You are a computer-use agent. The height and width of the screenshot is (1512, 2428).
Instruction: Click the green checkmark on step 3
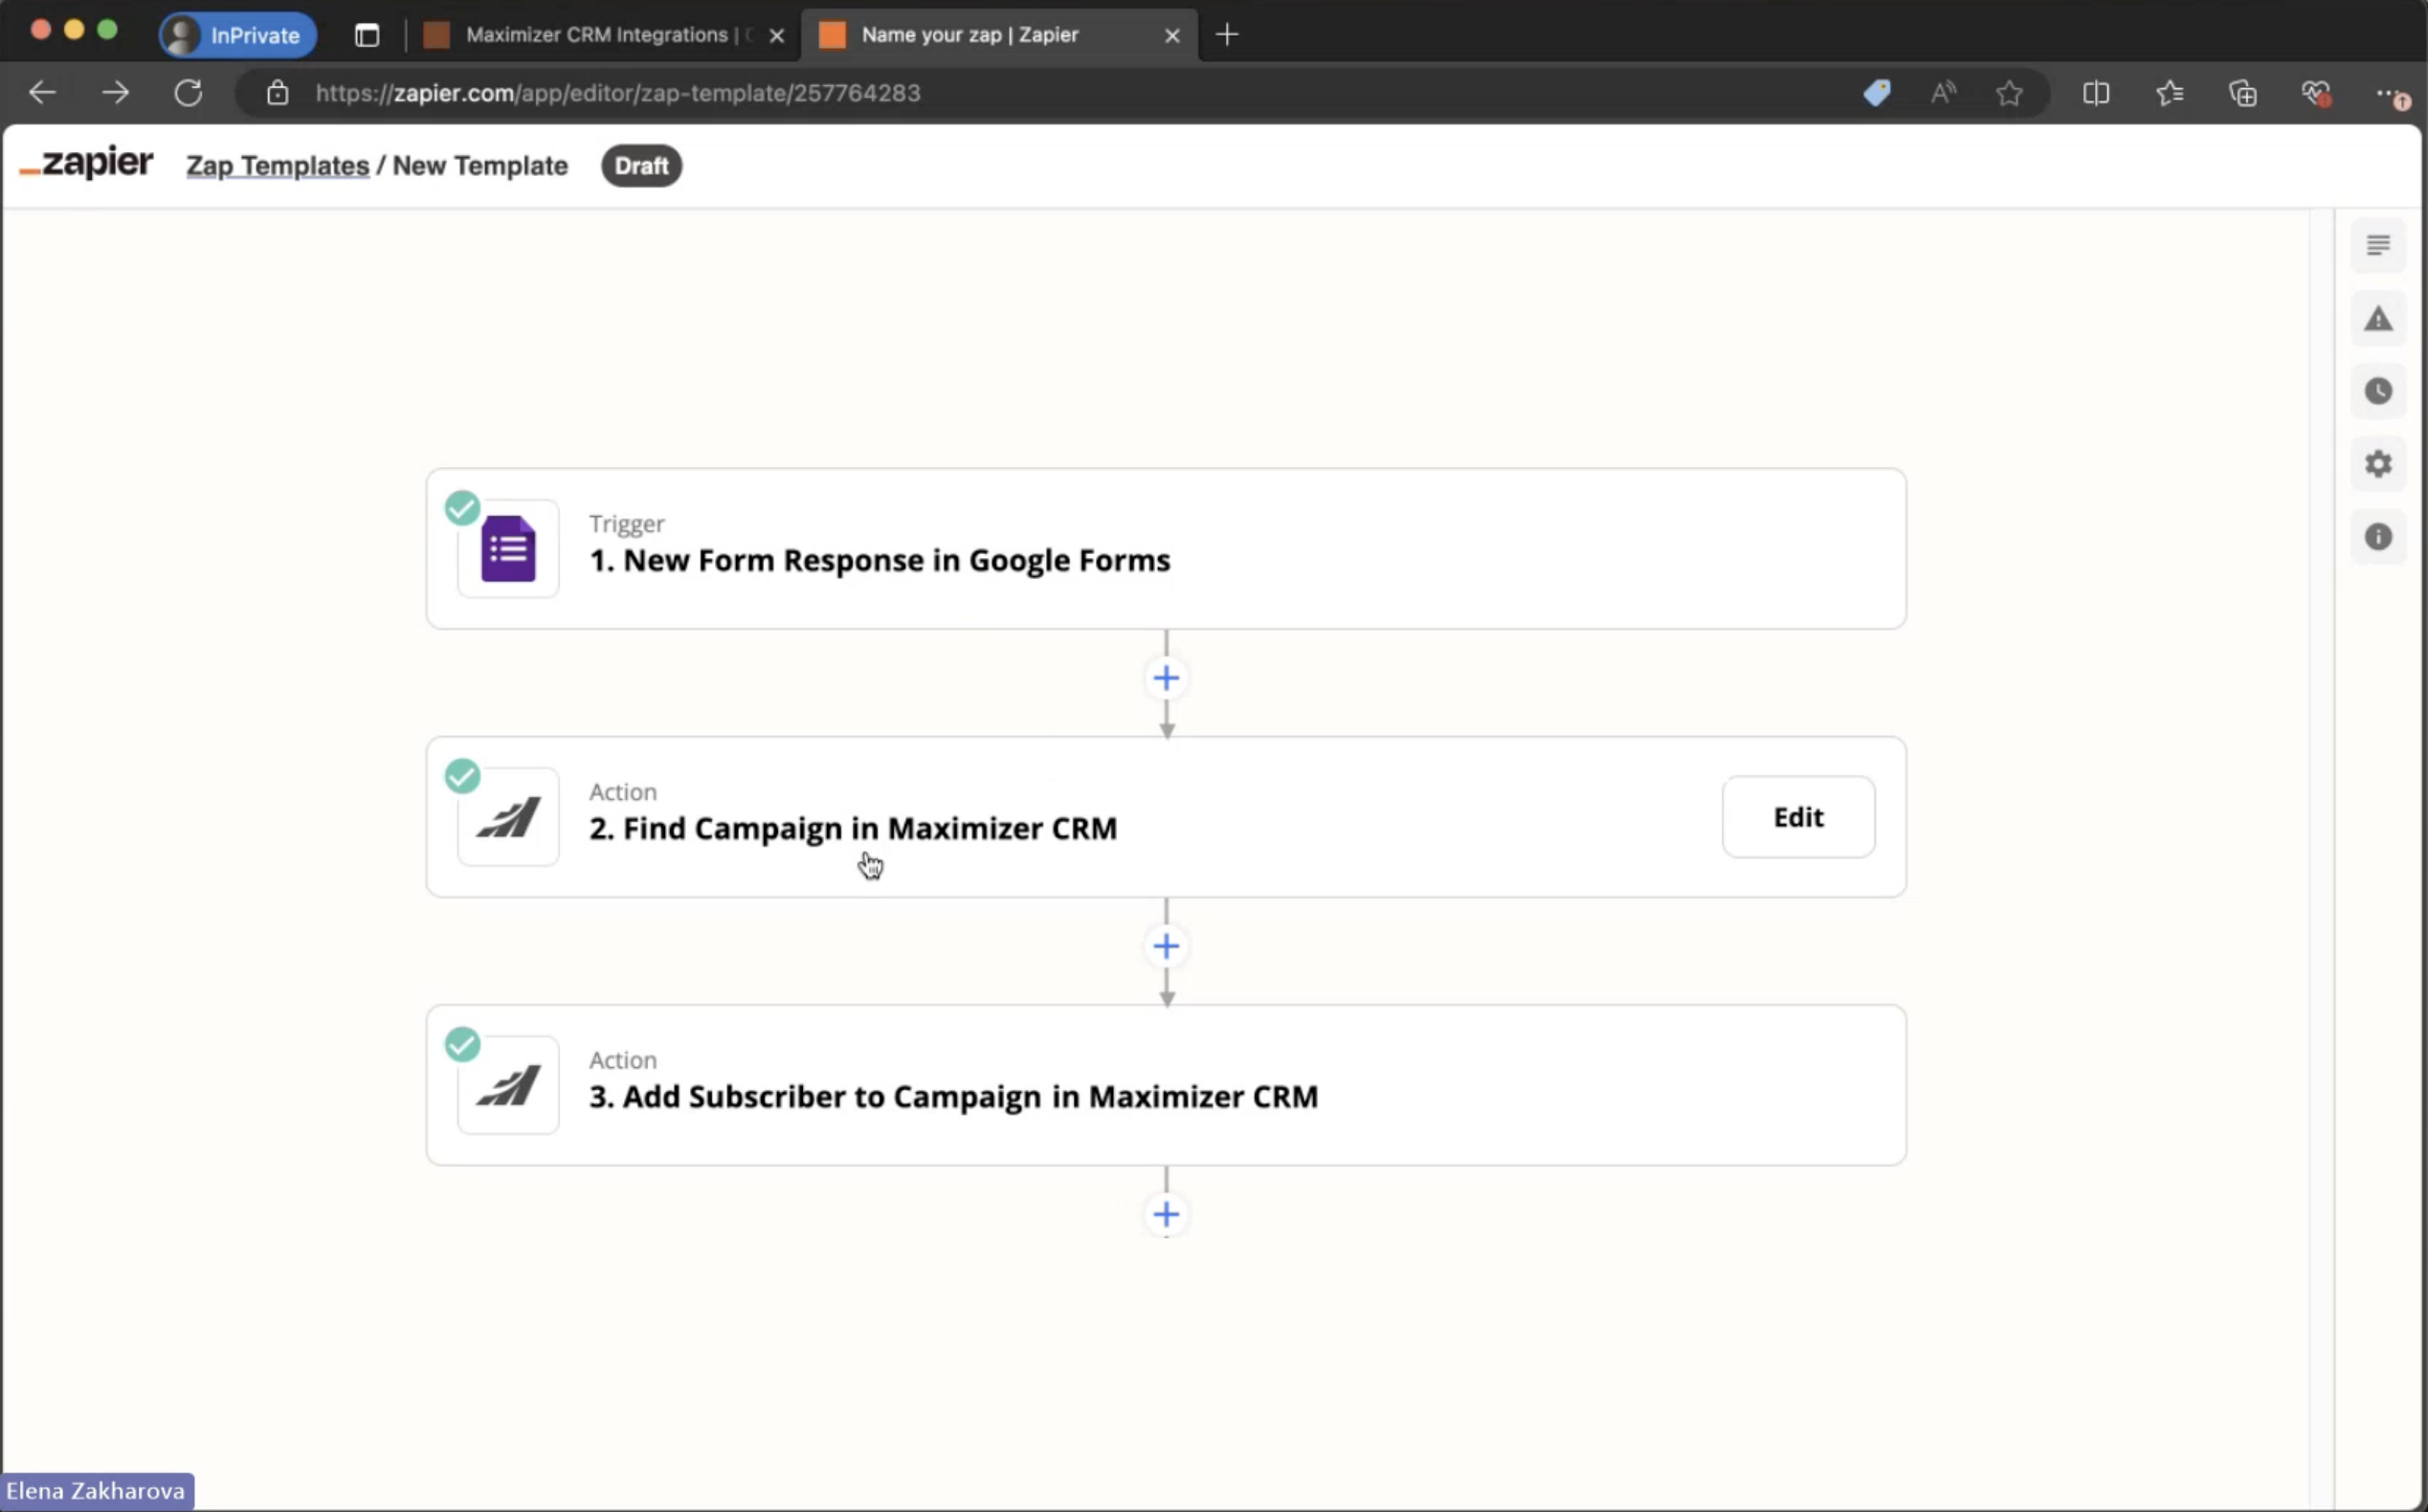point(462,1044)
